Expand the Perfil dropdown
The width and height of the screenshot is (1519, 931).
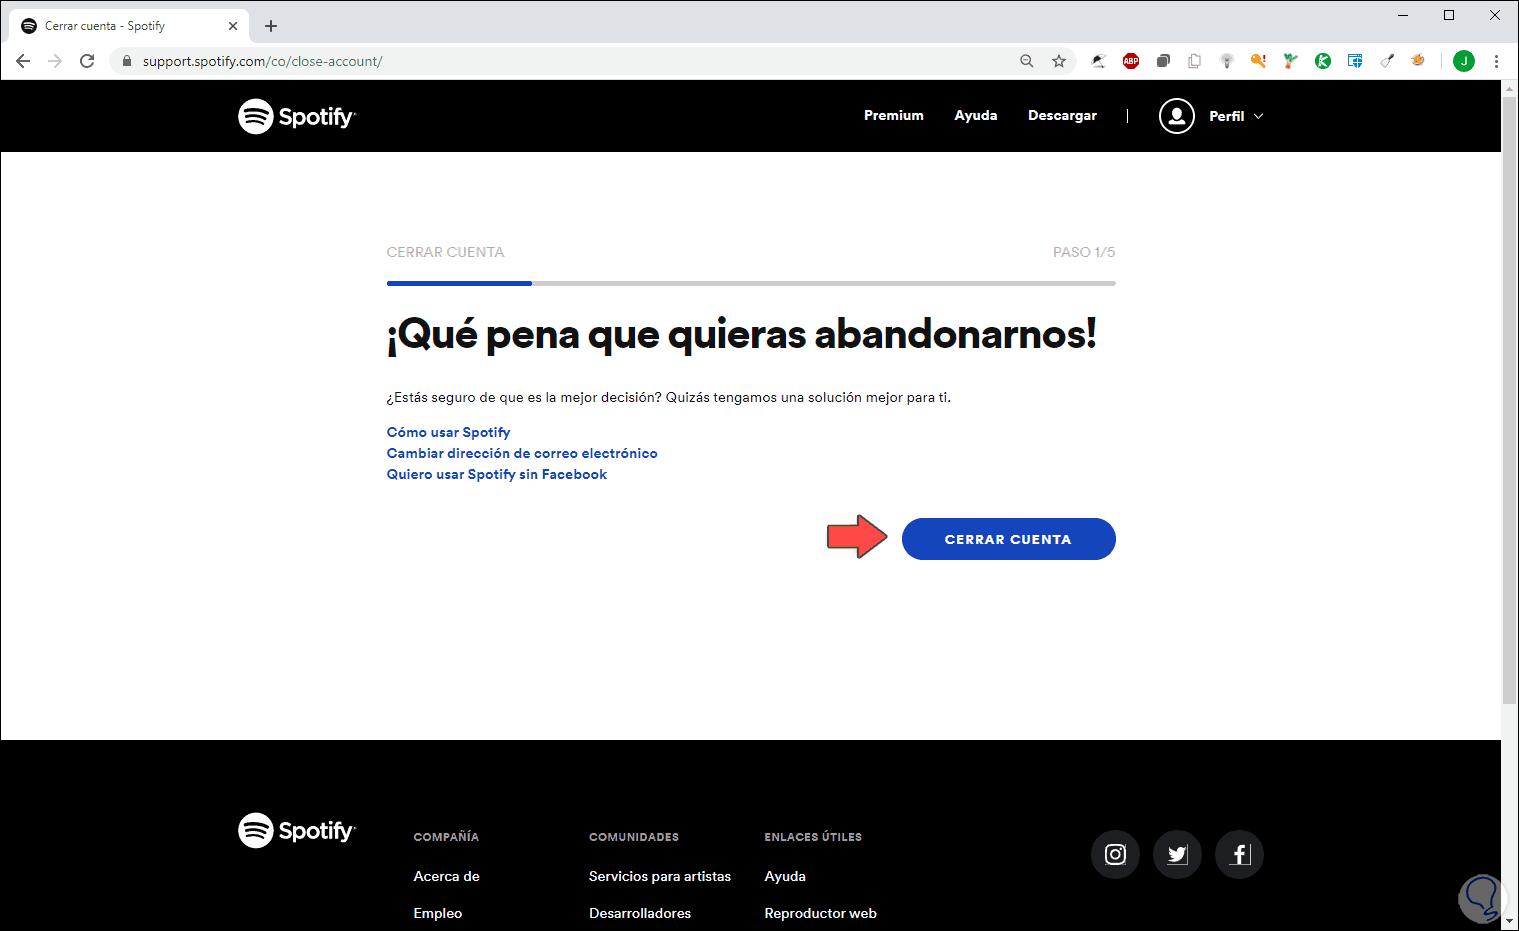pos(1236,116)
